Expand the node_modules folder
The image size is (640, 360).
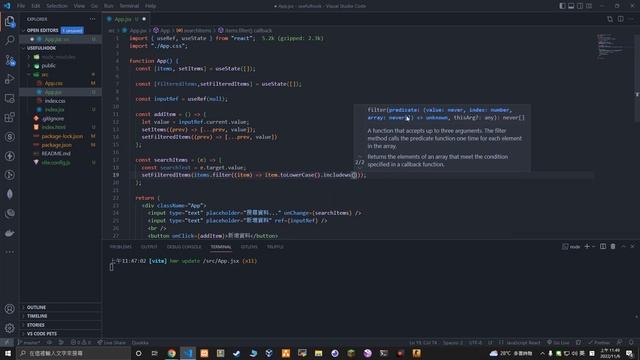(x=59, y=57)
